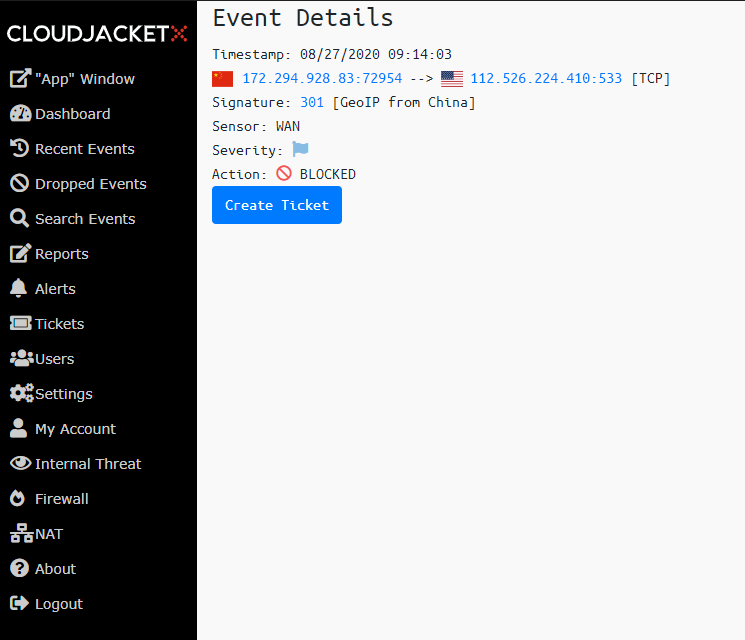745x640 pixels.
Task: Click the "App" Window external-link icon
Action: pos(20,78)
